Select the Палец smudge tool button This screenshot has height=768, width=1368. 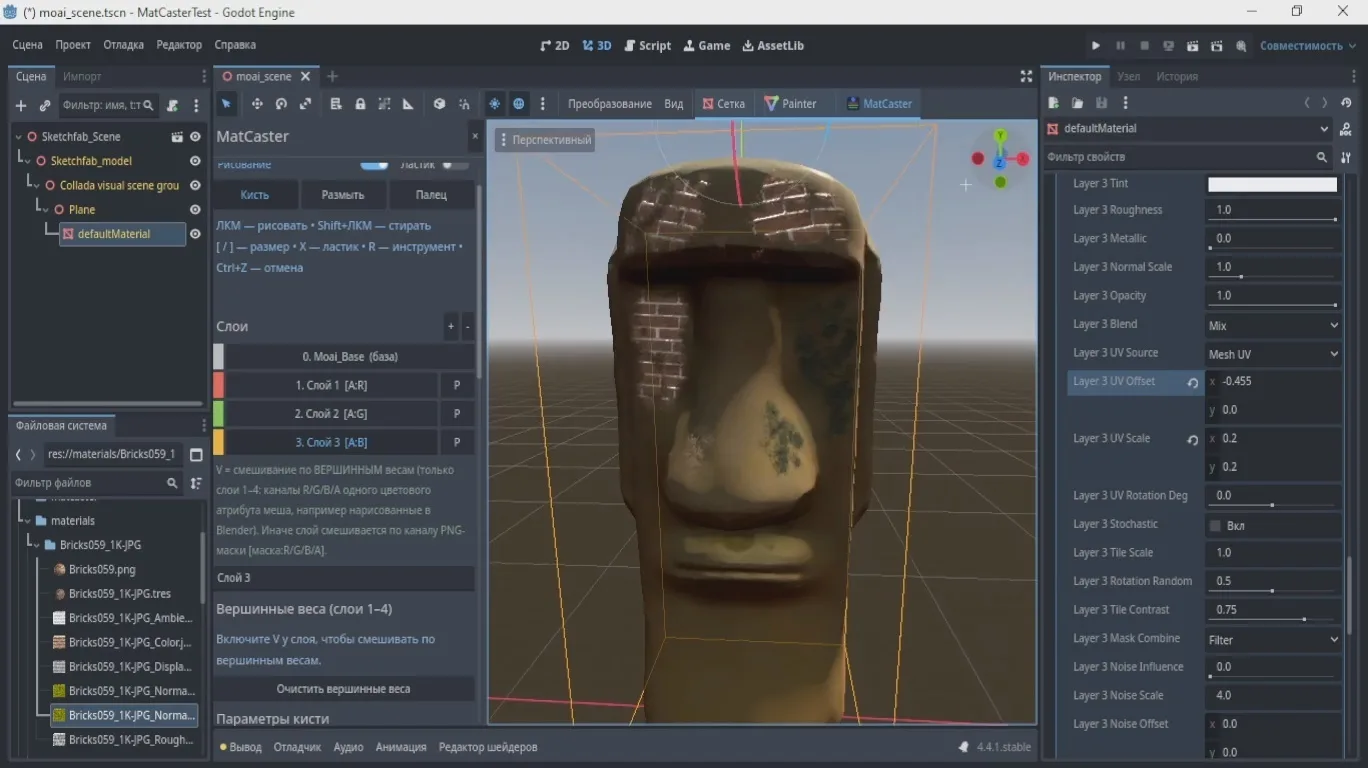tap(432, 195)
